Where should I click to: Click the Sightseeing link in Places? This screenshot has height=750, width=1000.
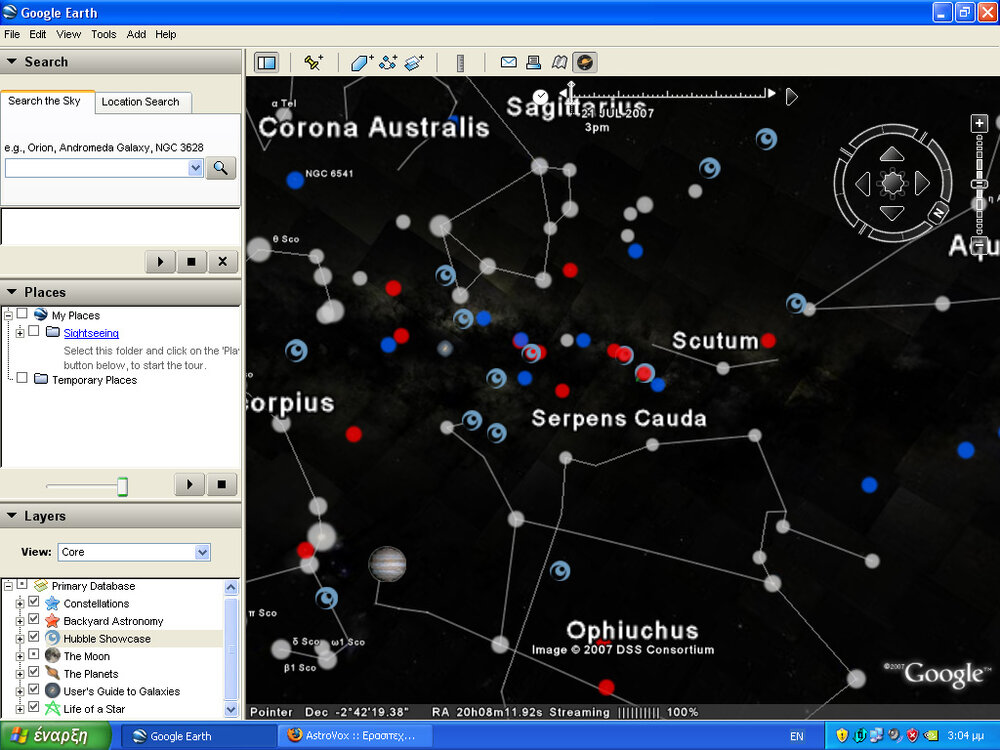point(91,333)
